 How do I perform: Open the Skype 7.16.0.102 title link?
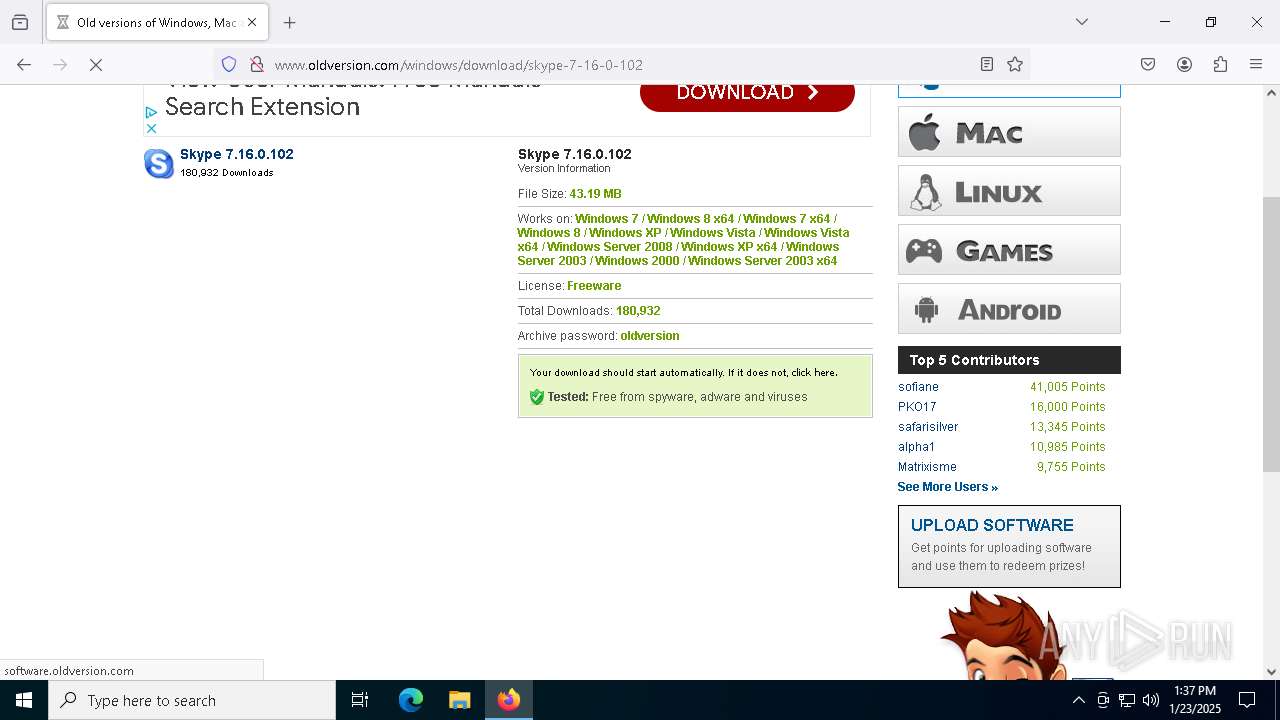click(237, 154)
